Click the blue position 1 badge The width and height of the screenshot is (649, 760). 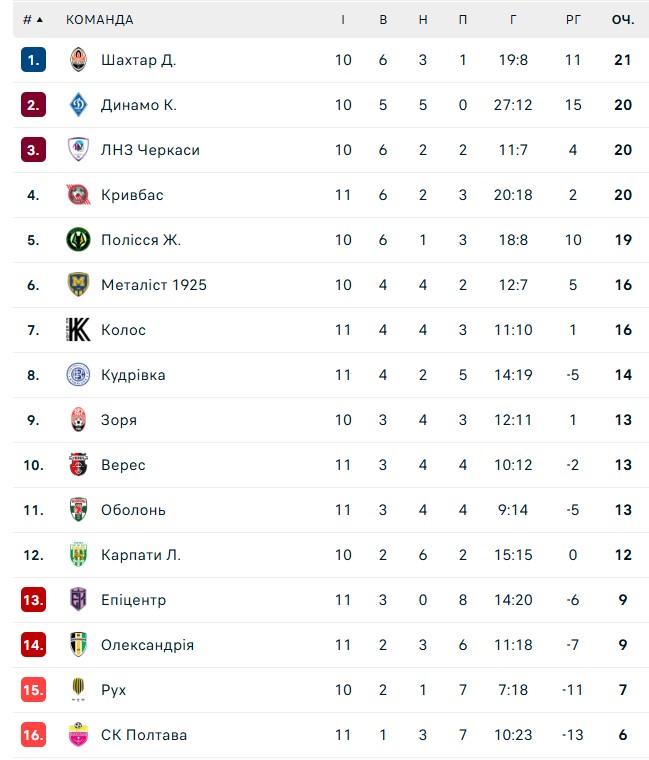pyautogui.click(x=33, y=60)
